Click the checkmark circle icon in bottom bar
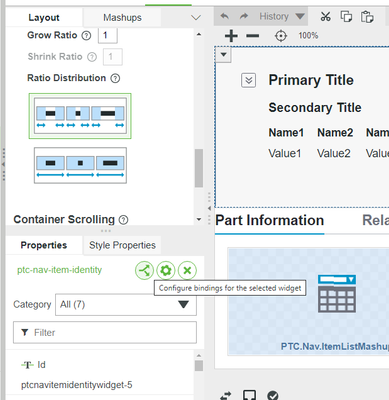389x400 pixels. [x=273, y=395]
